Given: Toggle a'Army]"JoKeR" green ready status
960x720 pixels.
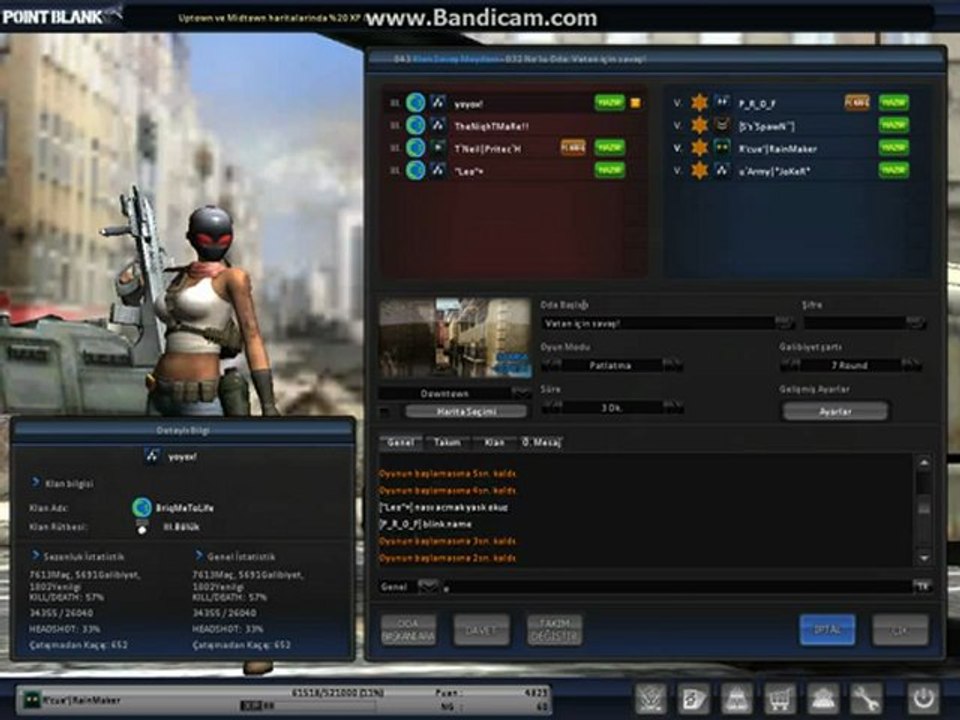Looking at the screenshot, I should pyautogui.click(x=894, y=169).
